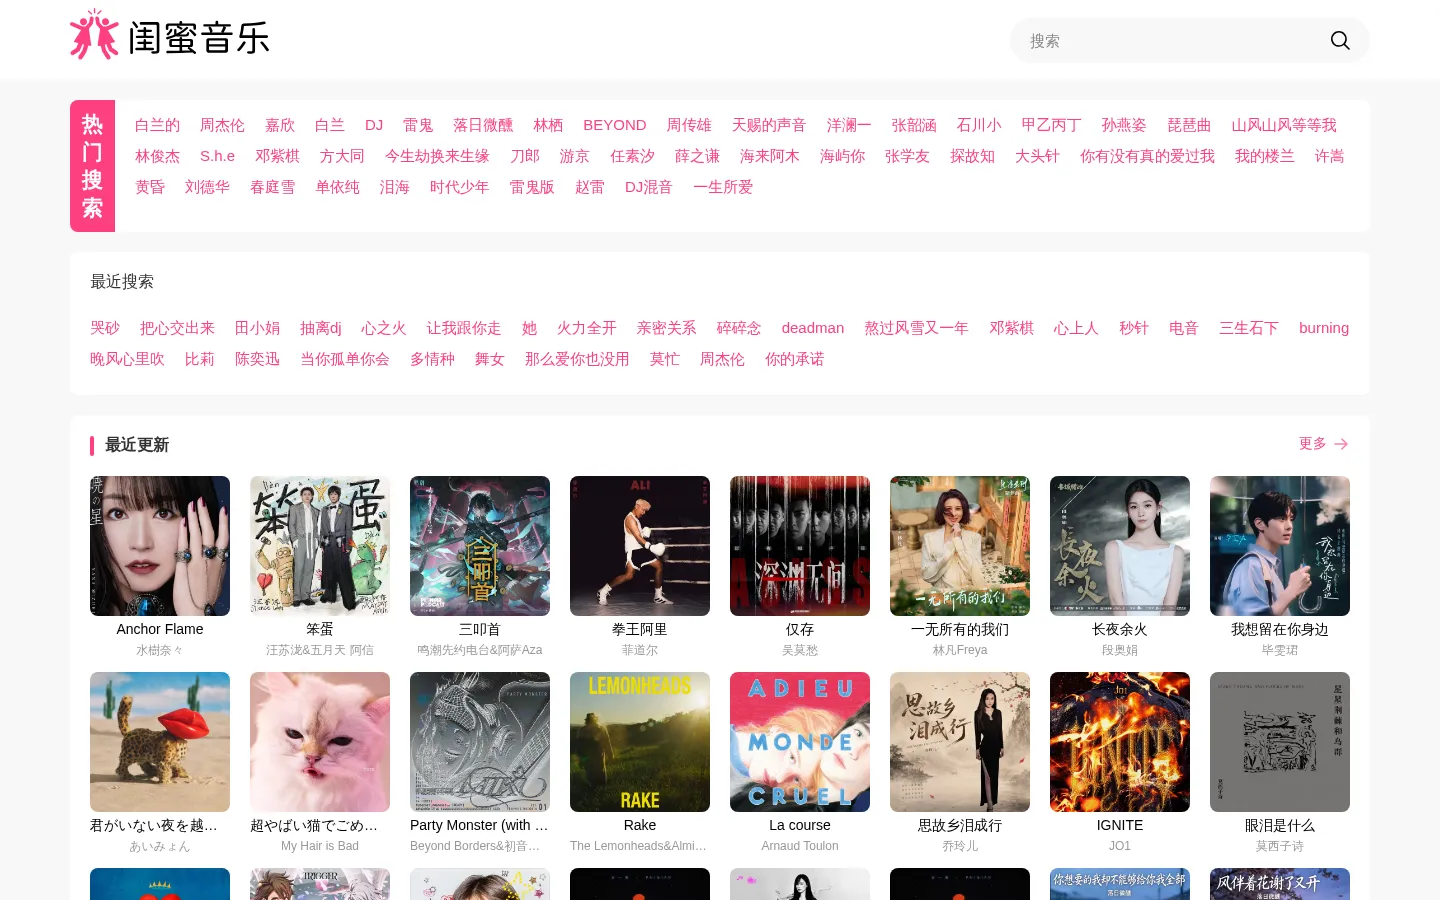Open the 我想留在你身边 album cover

coord(1280,546)
